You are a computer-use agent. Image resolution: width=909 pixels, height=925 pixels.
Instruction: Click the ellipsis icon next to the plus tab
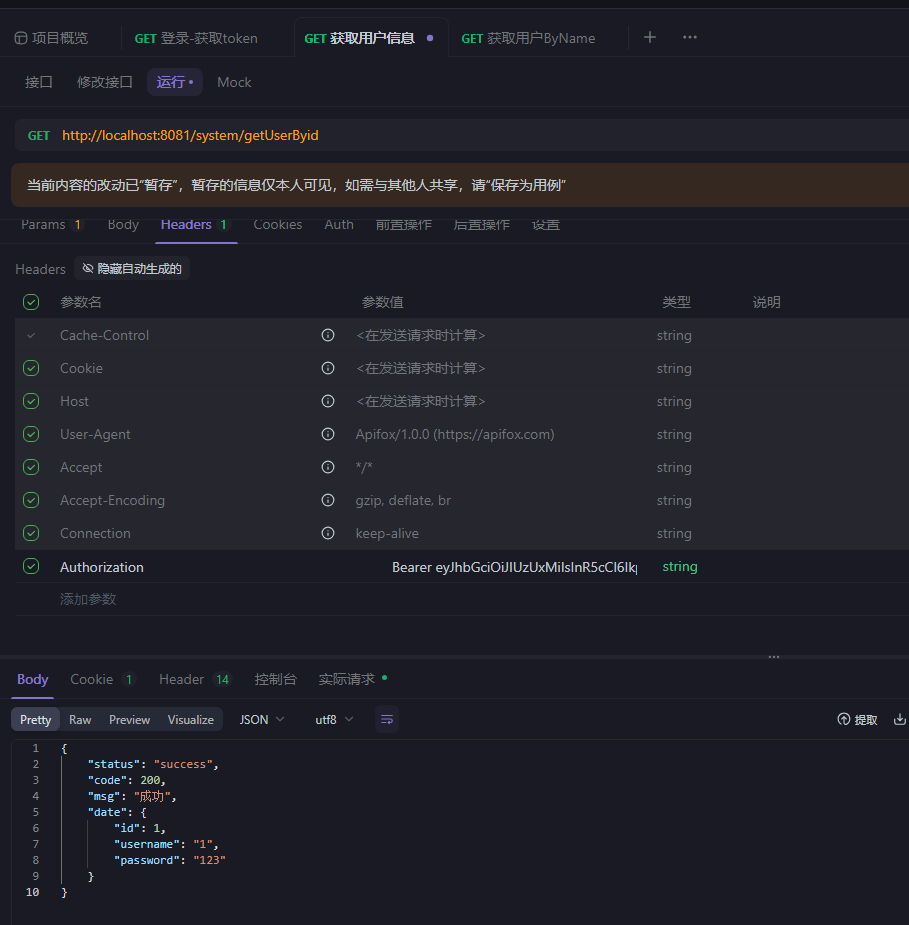tap(689, 37)
